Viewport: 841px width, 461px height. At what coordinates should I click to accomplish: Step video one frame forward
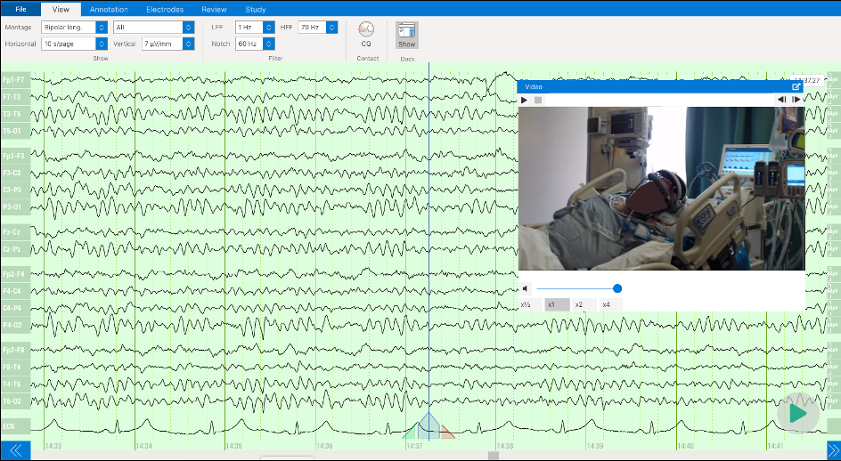tap(796, 100)
